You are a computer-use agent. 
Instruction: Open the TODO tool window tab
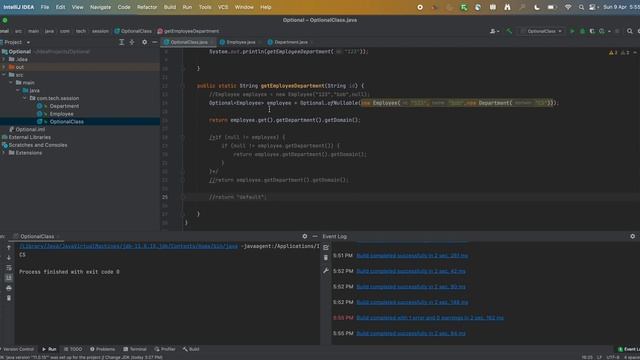73,349
